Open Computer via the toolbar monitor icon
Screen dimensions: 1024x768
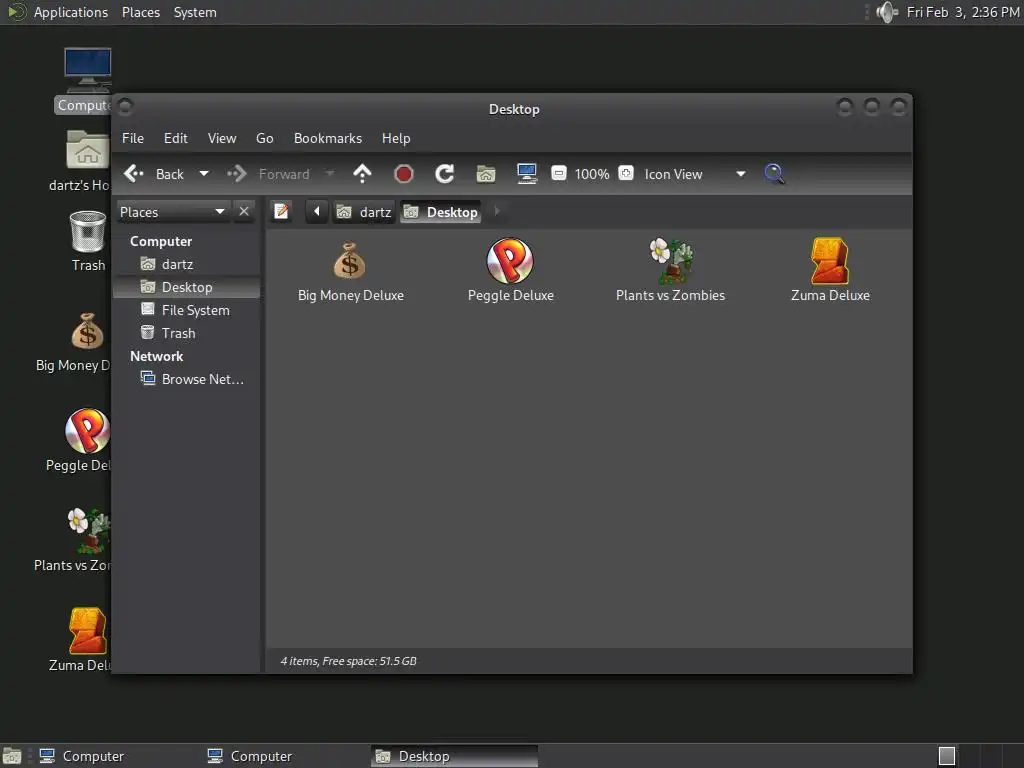coord(527,174)
